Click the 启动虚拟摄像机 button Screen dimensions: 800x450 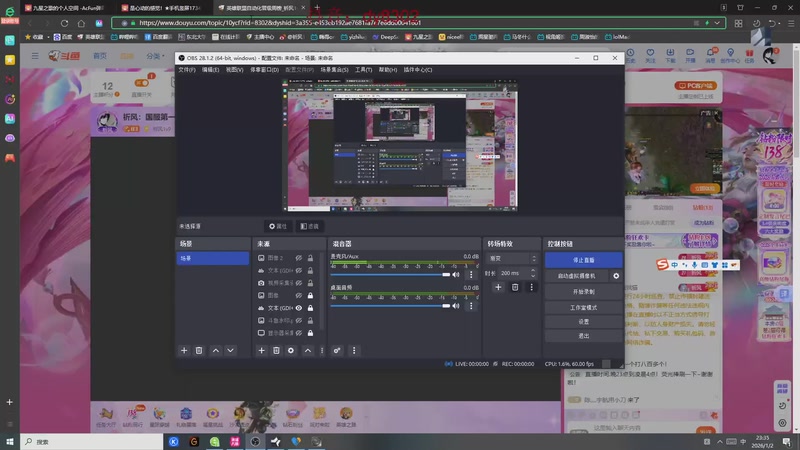[x=577, y=276]
